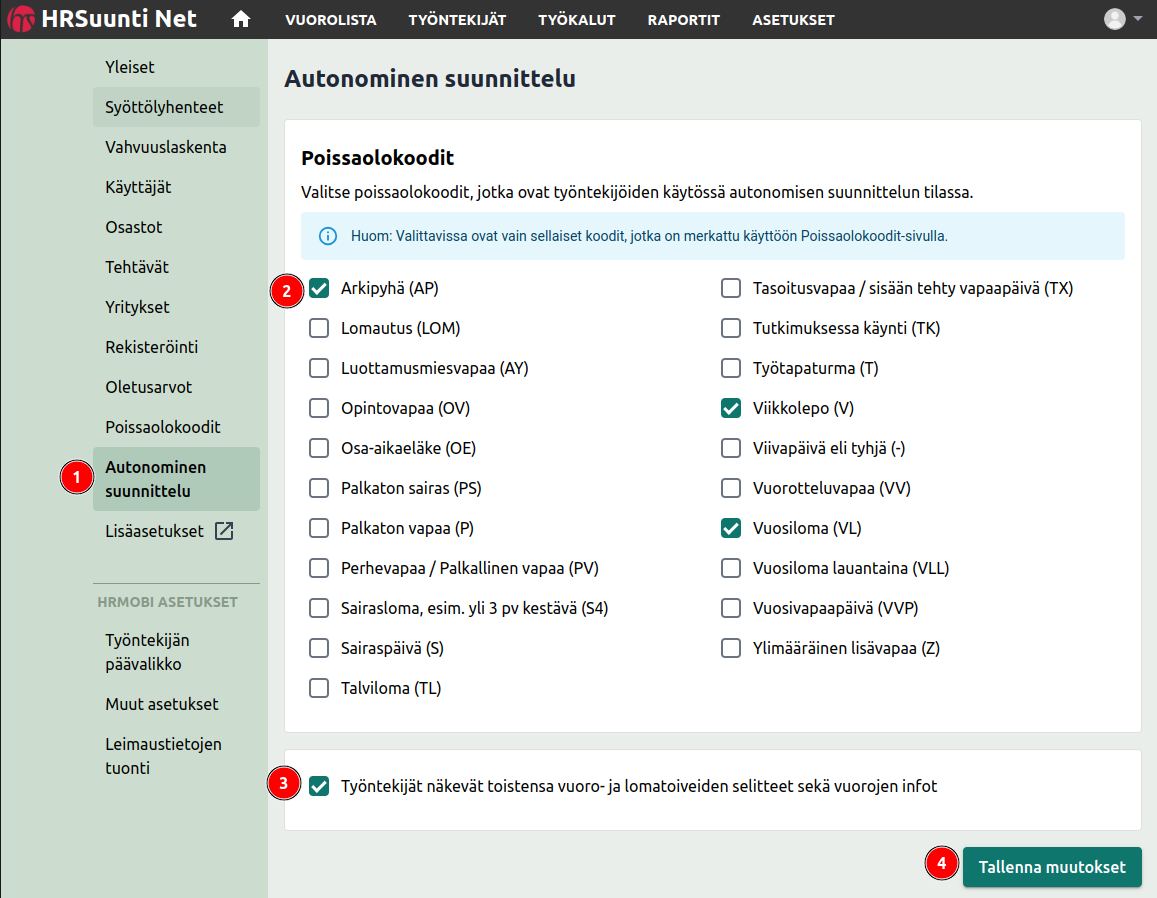Check the Lomautus (LOM) checkbox
1157x898 pixels.
coord(319,328)
